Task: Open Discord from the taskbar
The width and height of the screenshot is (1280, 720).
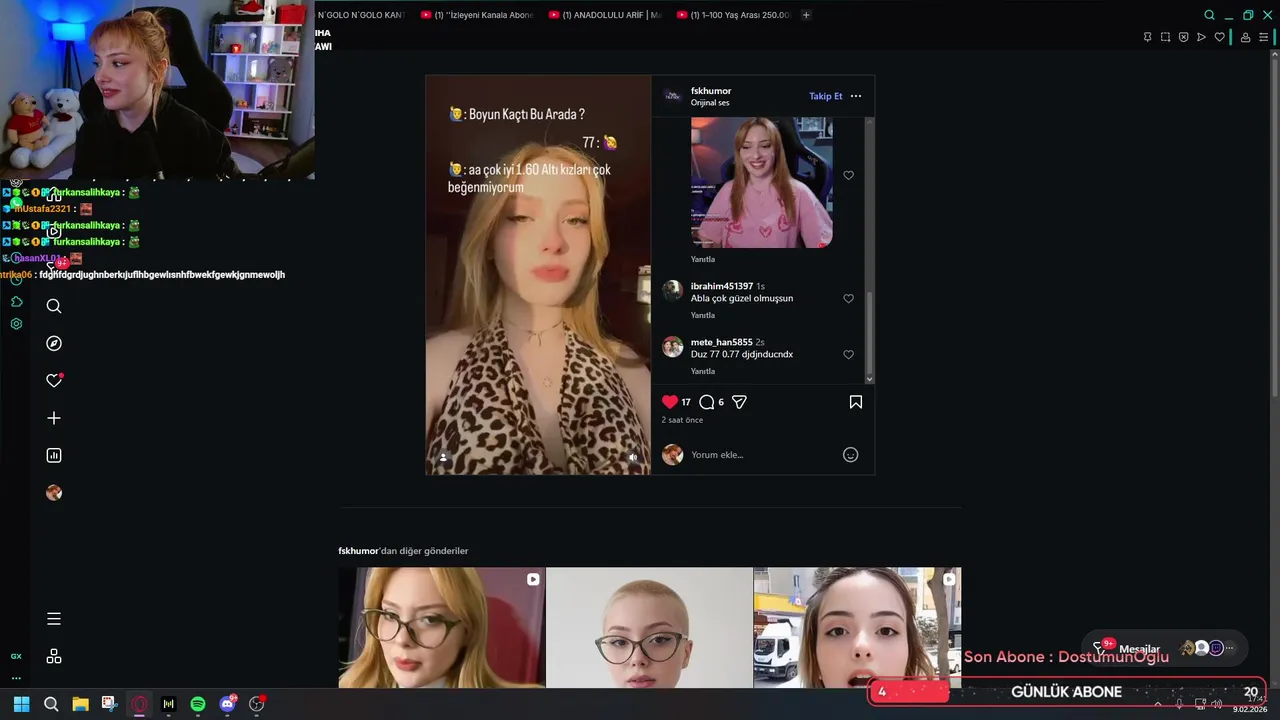Action: [x=227, y=704]
